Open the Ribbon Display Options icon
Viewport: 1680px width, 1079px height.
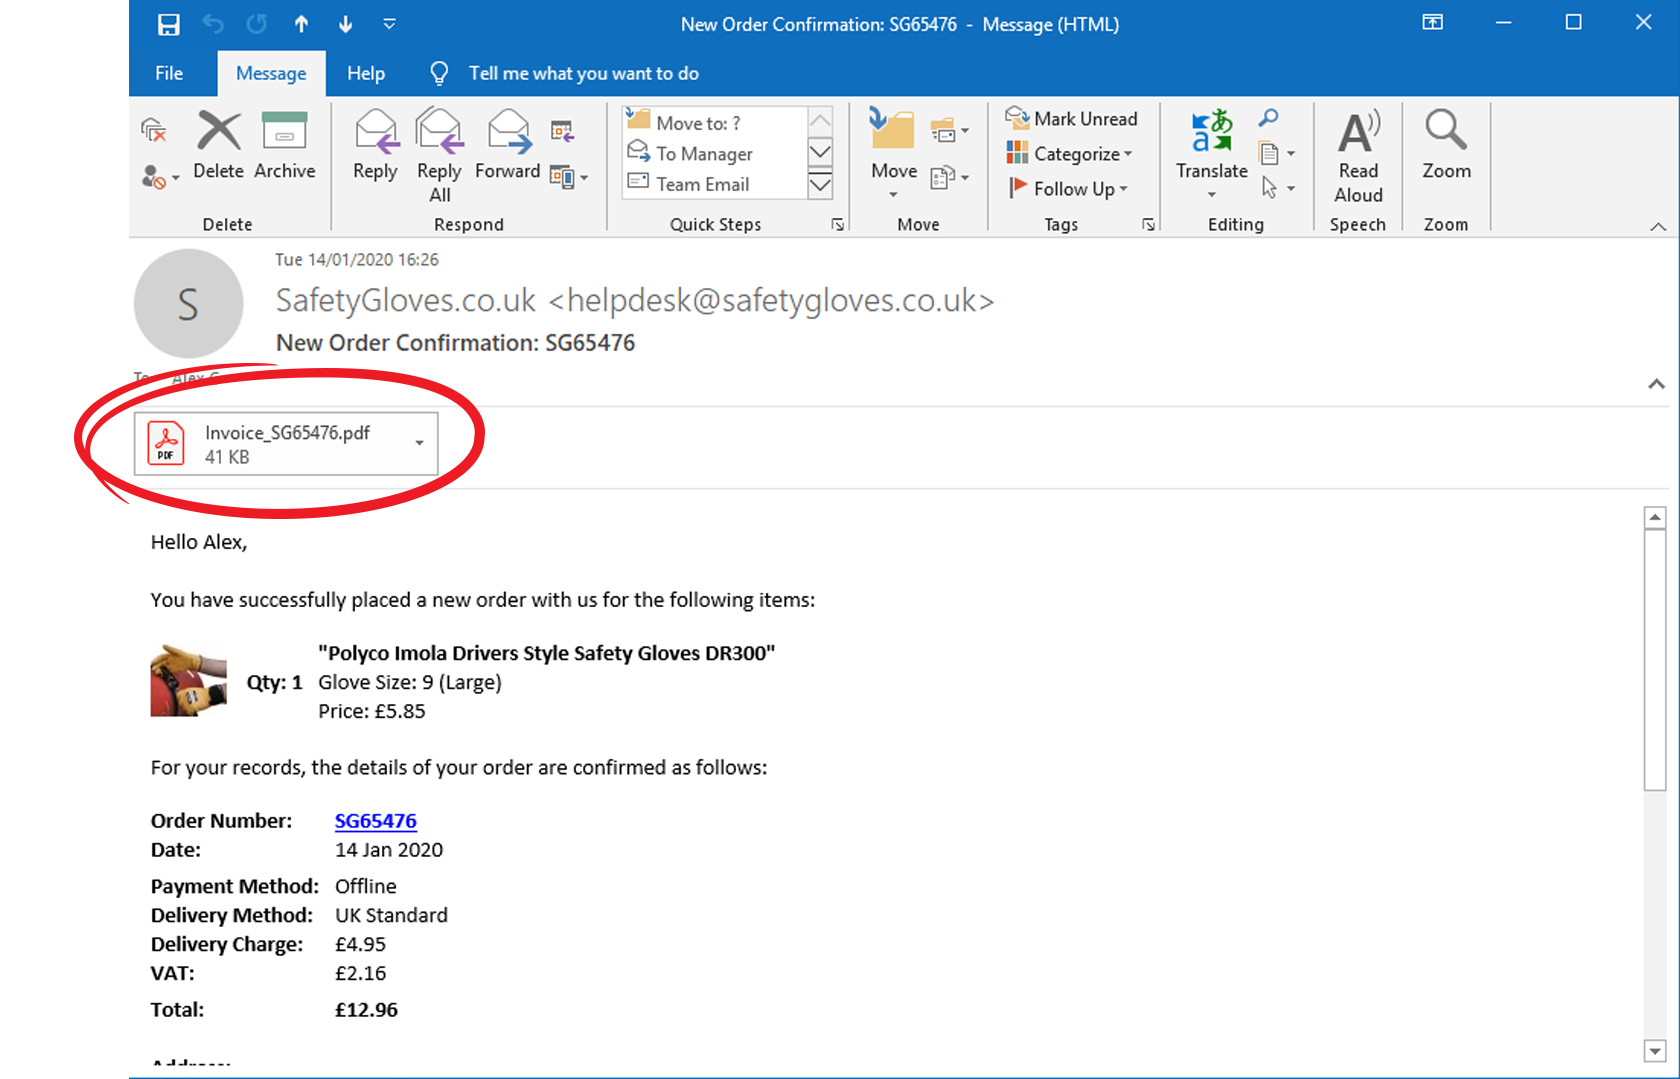(1433, 22)
